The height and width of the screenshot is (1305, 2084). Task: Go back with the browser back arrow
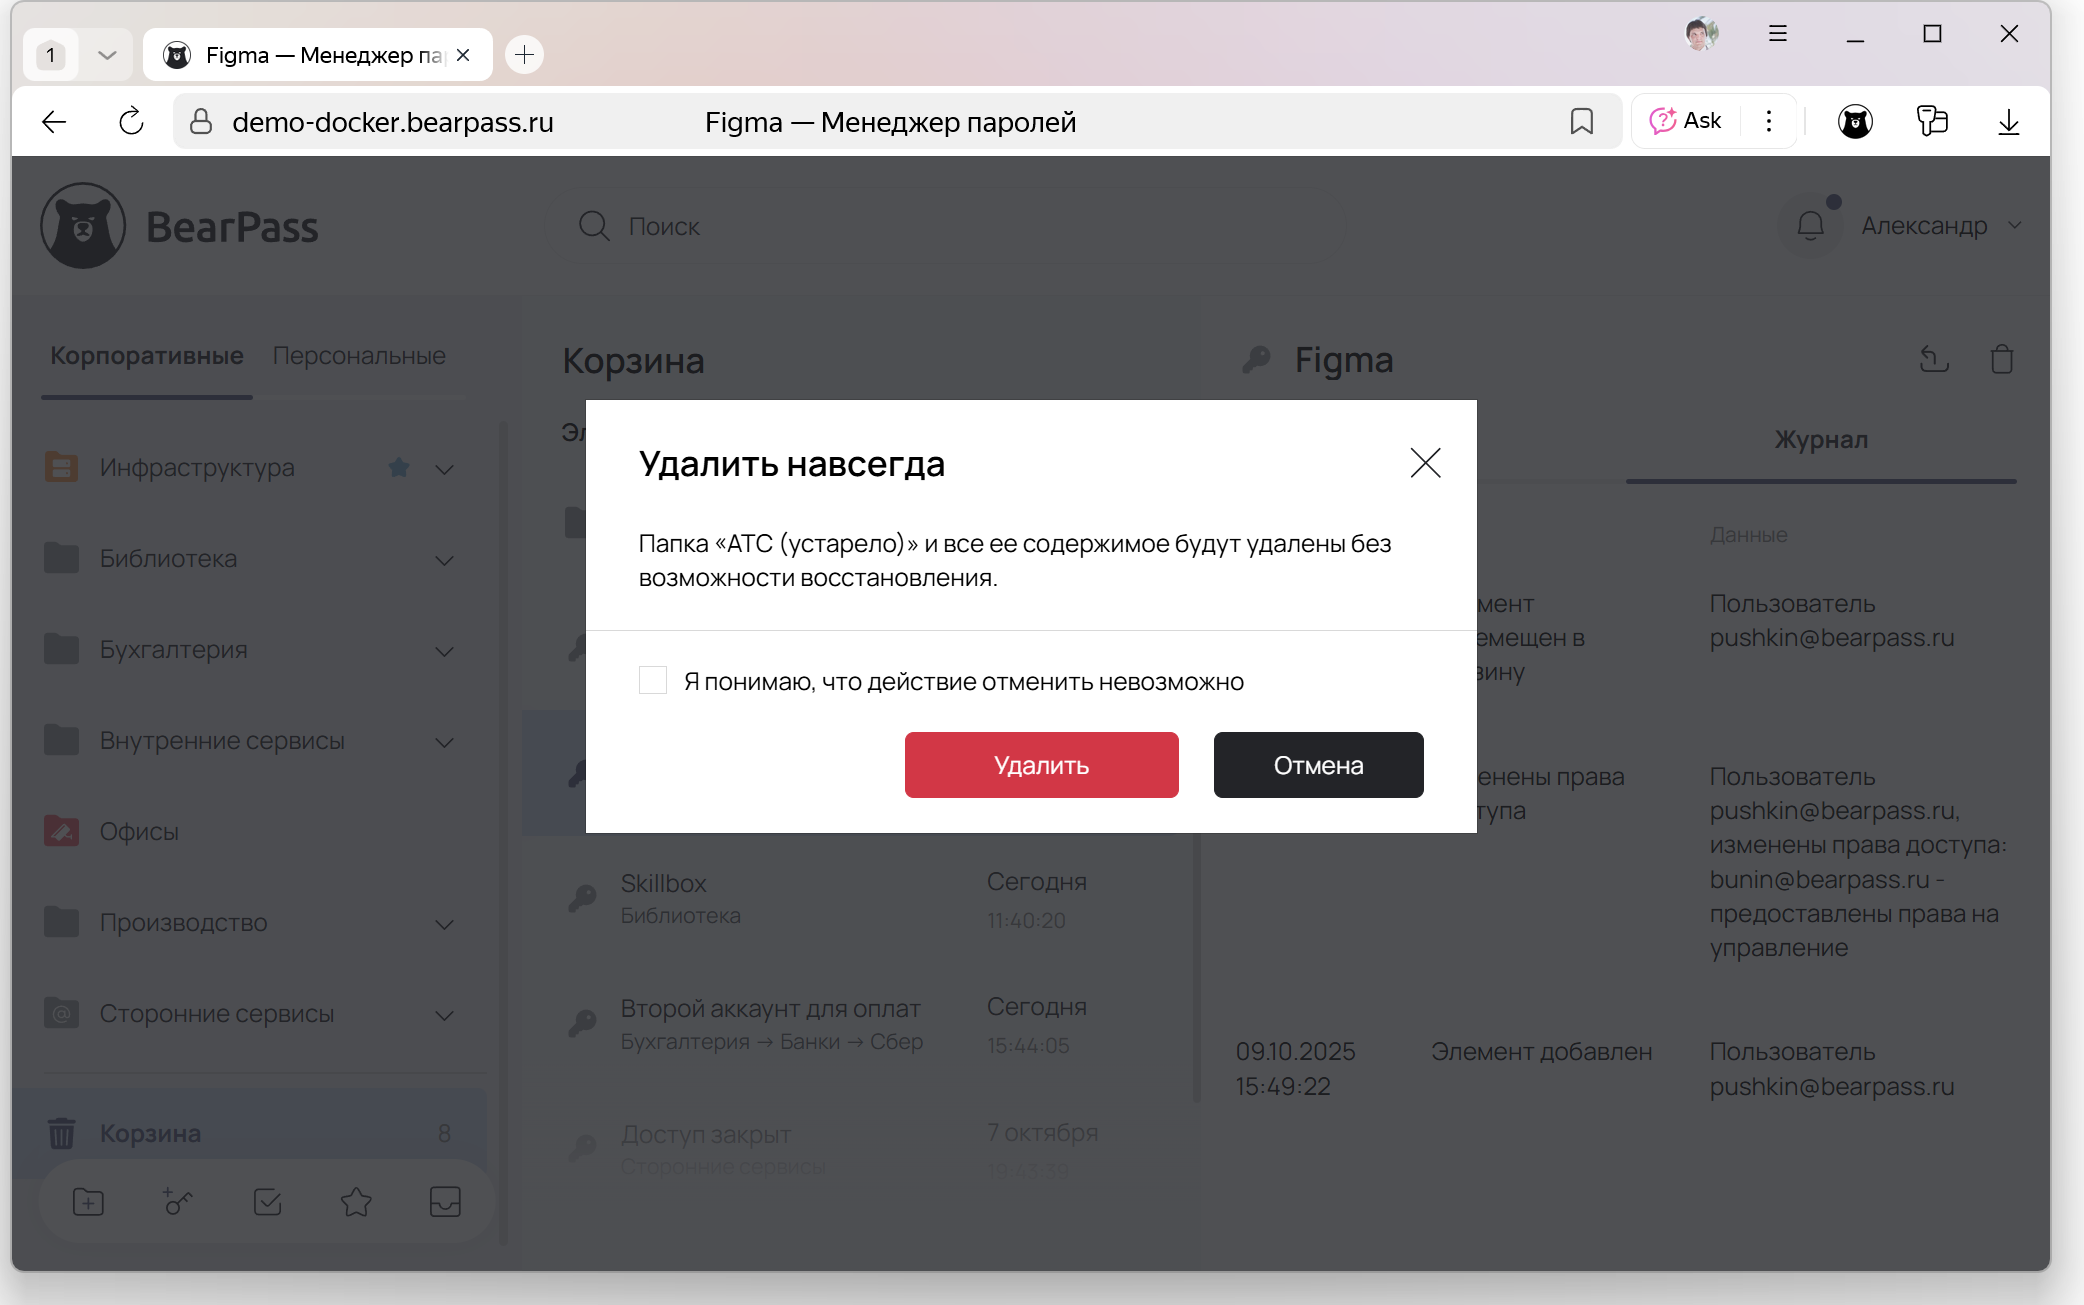click(54, 122)
